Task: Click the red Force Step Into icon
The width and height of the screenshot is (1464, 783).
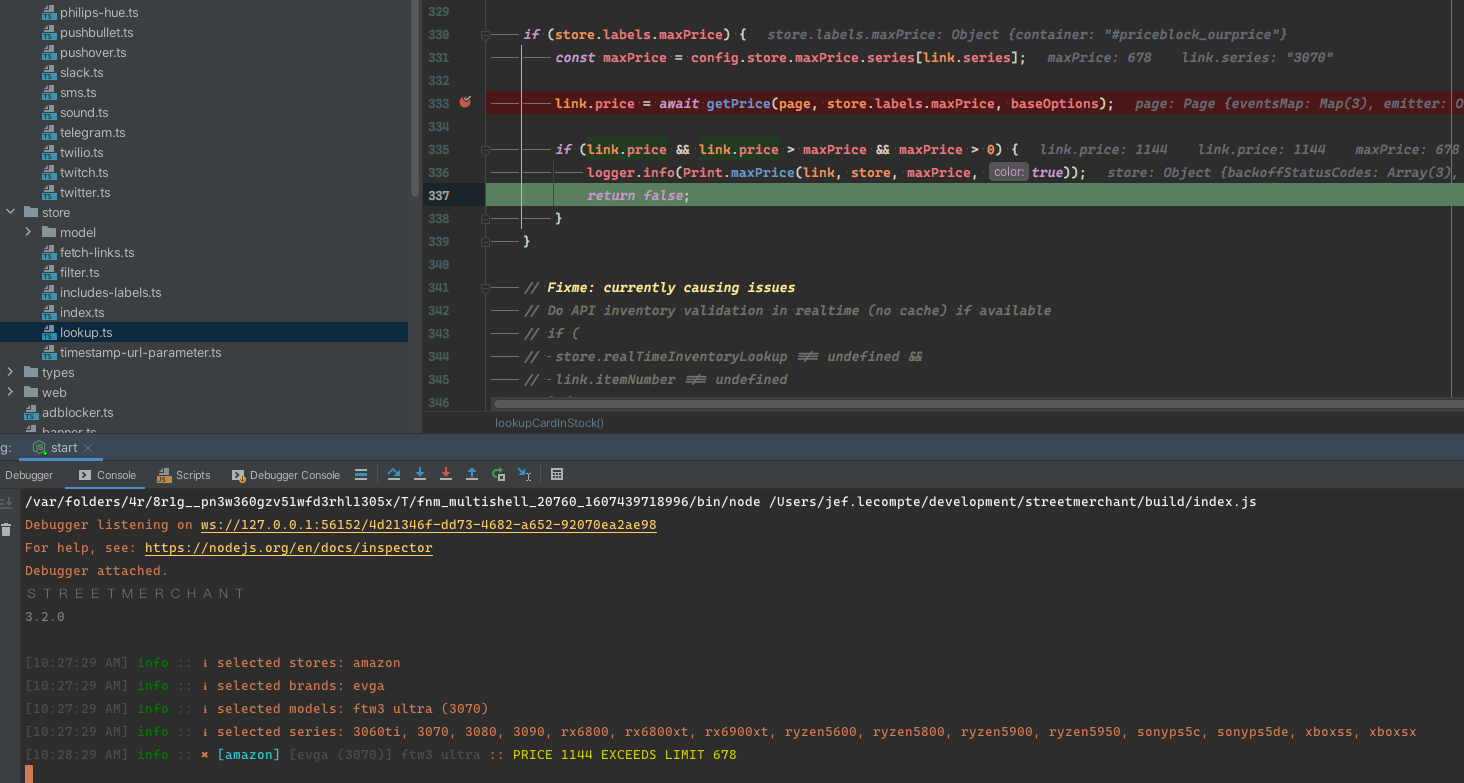Action: click(x=446, y=475)
